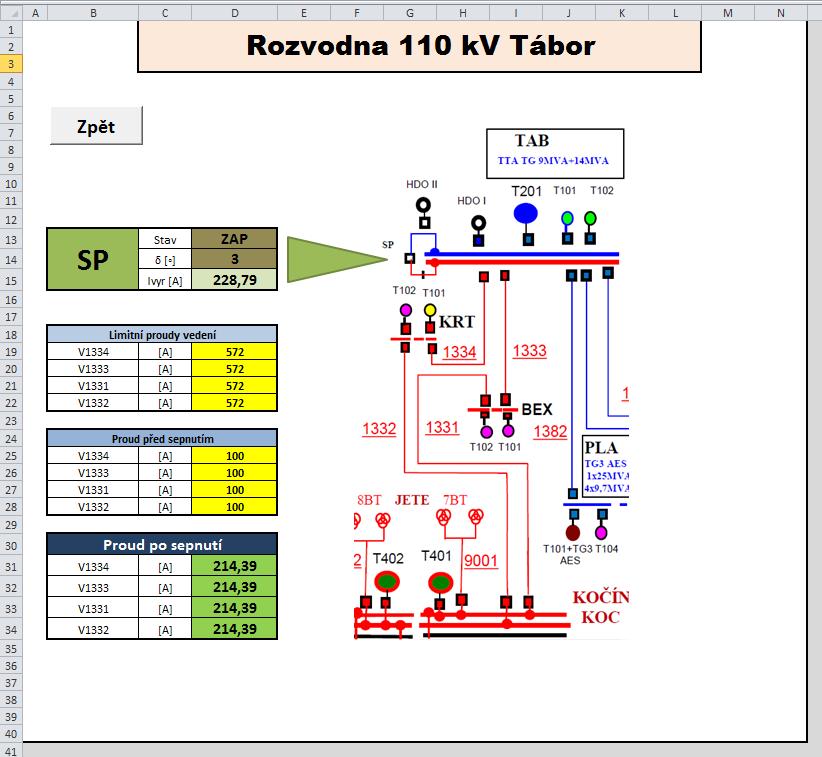Click the PLA station box
The height and width of the screenshot is (757, 822).
click(606, 466)
